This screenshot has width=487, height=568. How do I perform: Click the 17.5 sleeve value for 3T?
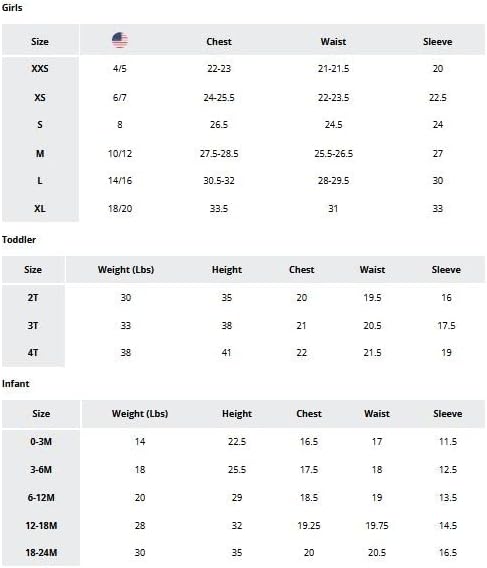446,326
